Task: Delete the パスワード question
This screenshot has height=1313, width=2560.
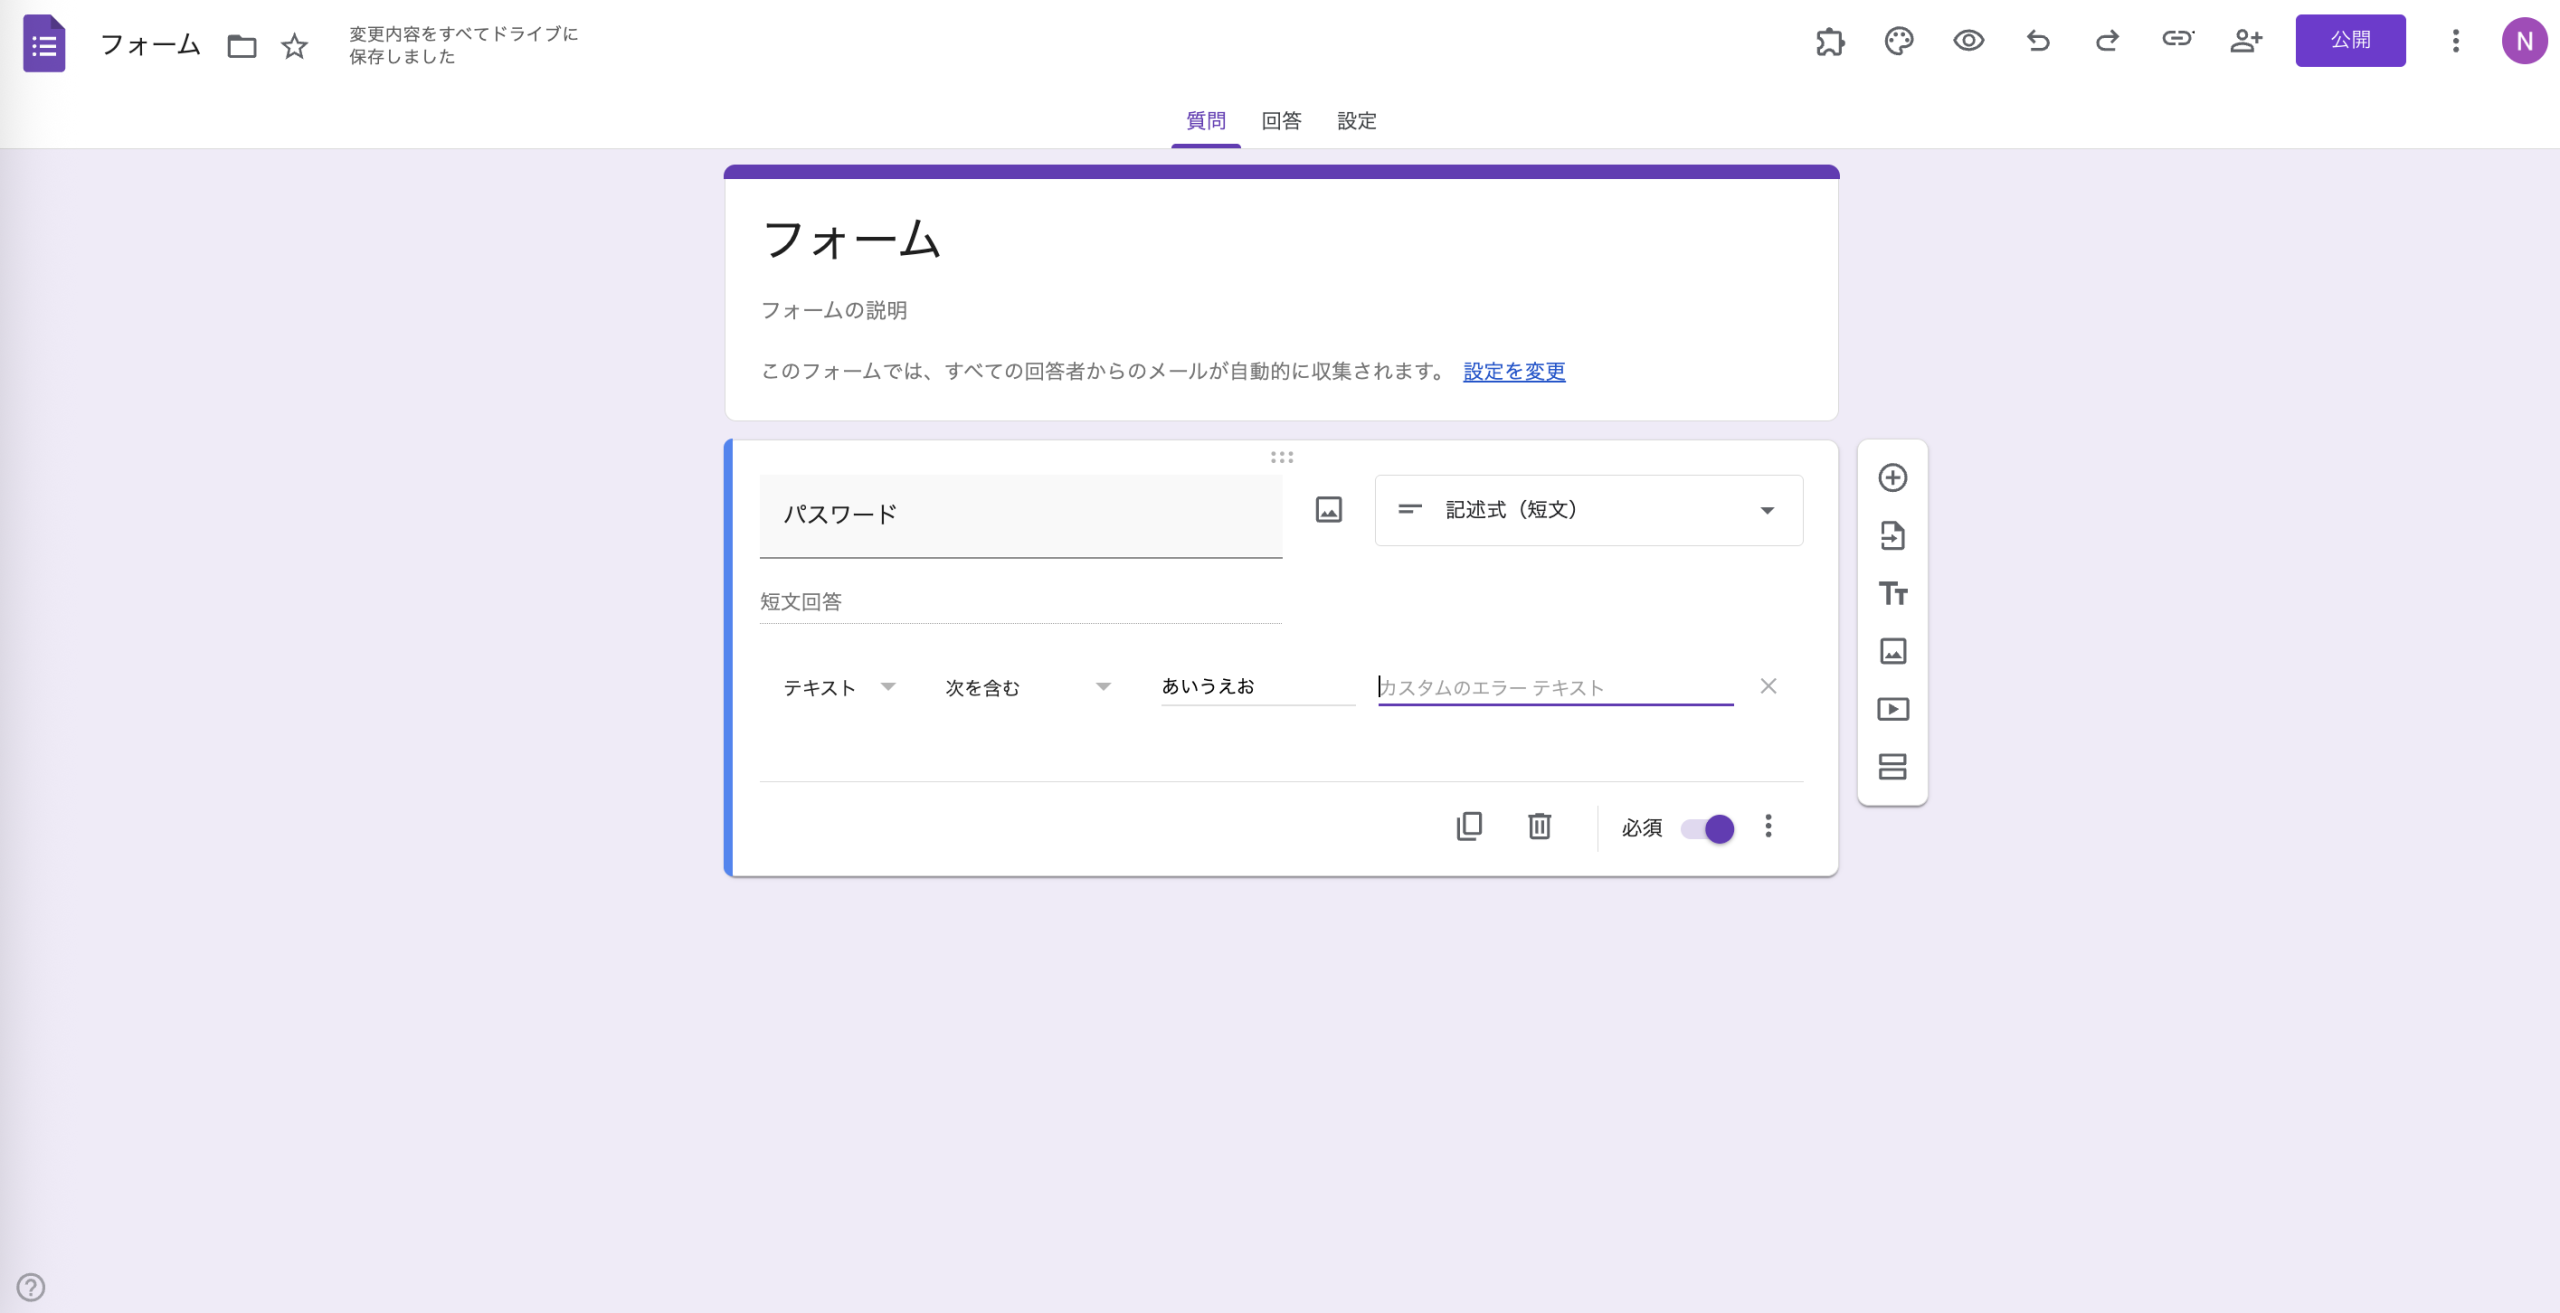Action: [1539, 826]
